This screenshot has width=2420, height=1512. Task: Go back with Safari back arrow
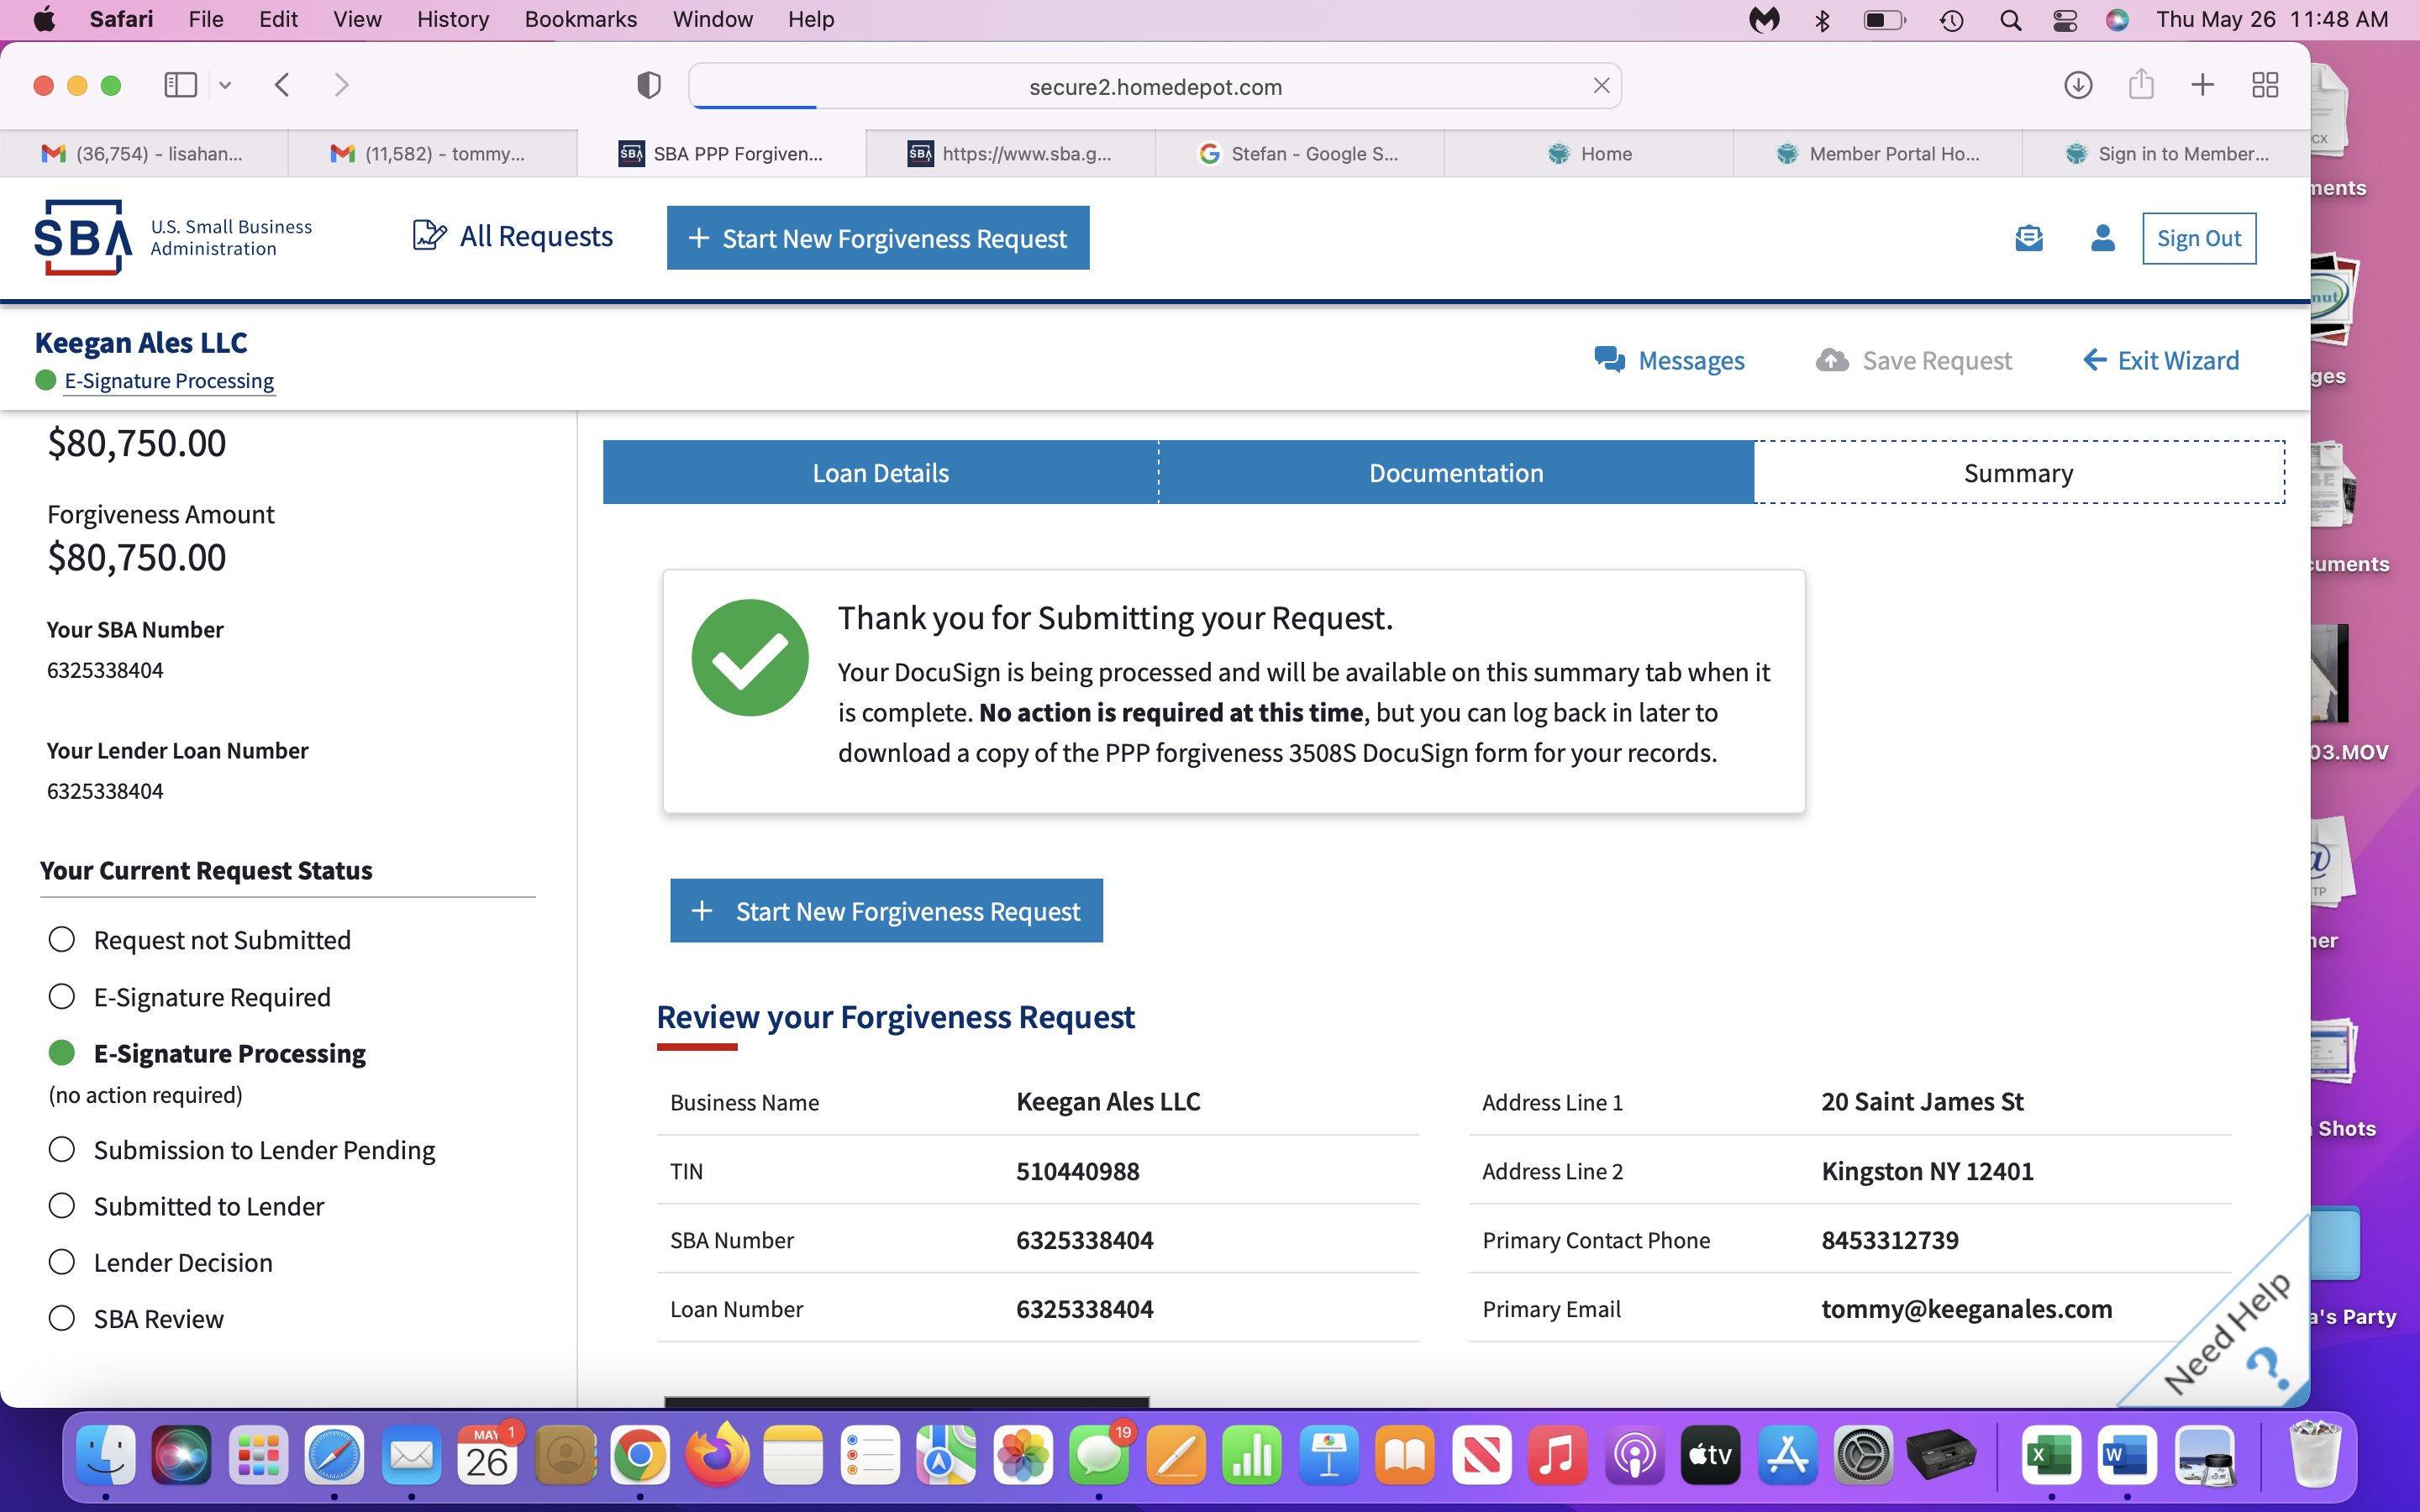282,85
